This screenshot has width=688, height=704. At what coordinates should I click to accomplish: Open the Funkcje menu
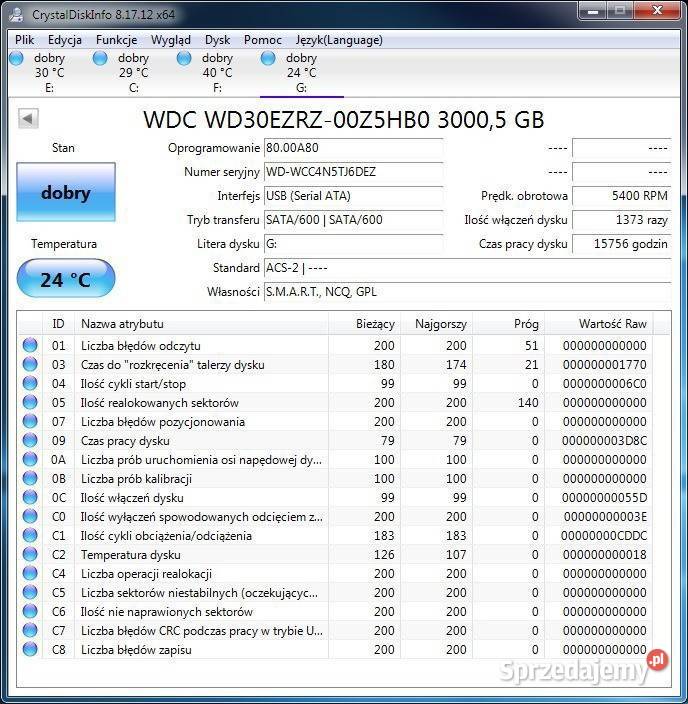[117, 40]
